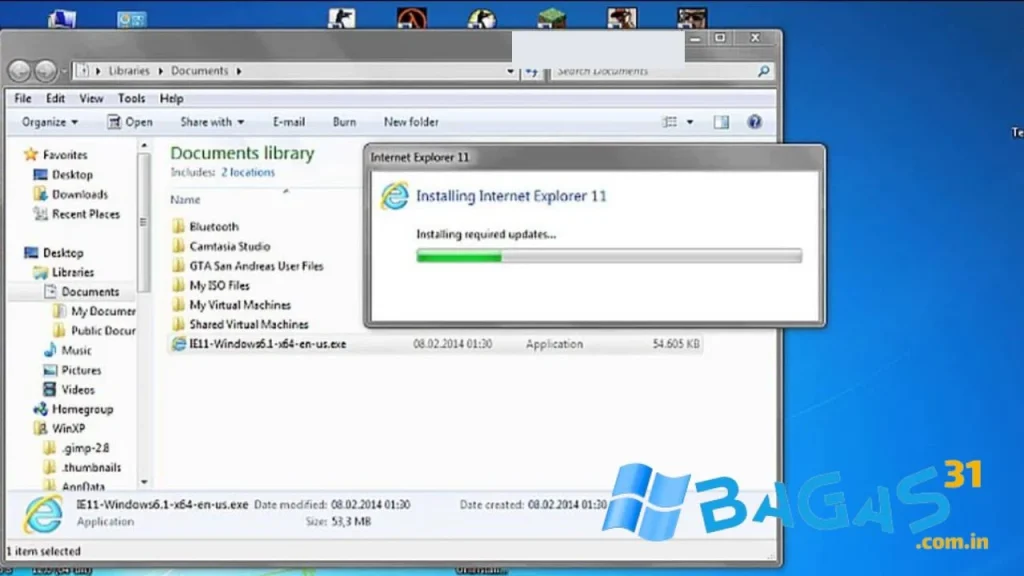Click the Recent Places icon

(x=40, y=214)
